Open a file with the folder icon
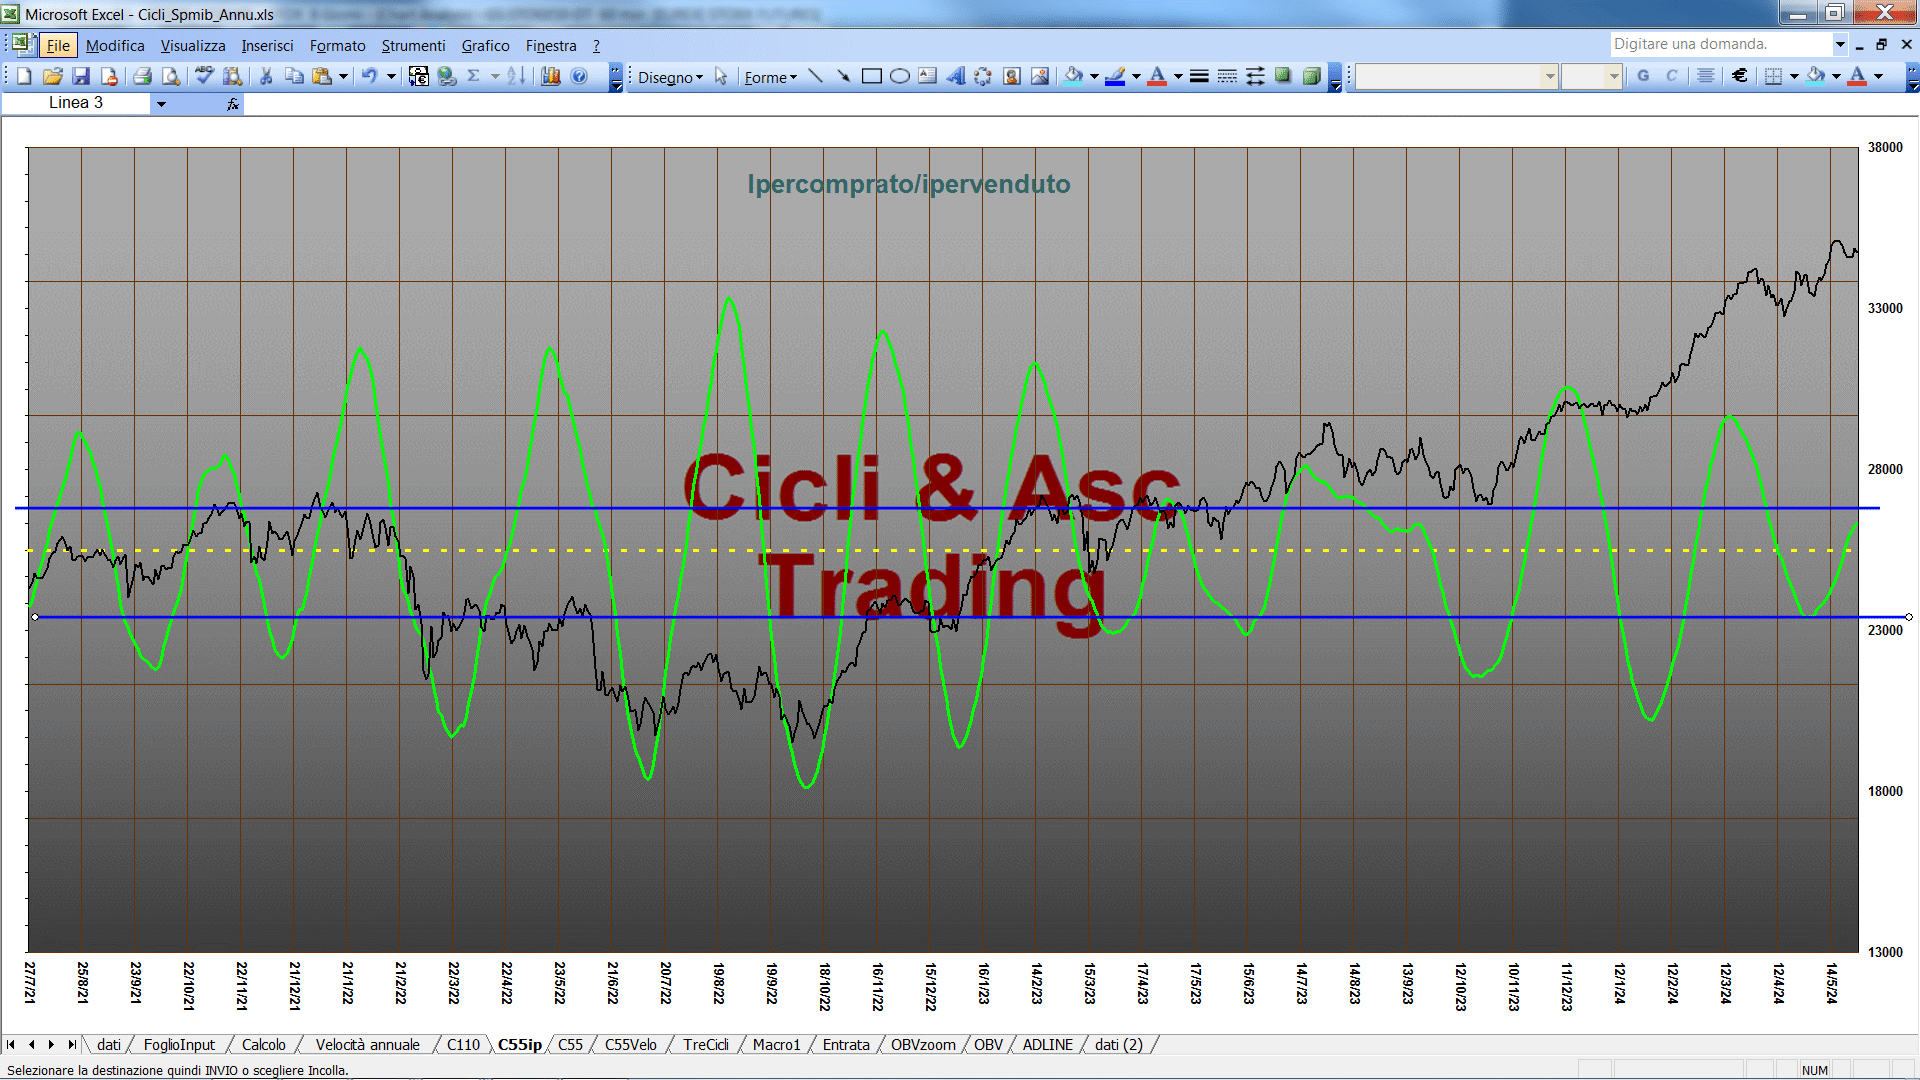The height and width of the screenshot is (1080, 1920). coord(52,76)
